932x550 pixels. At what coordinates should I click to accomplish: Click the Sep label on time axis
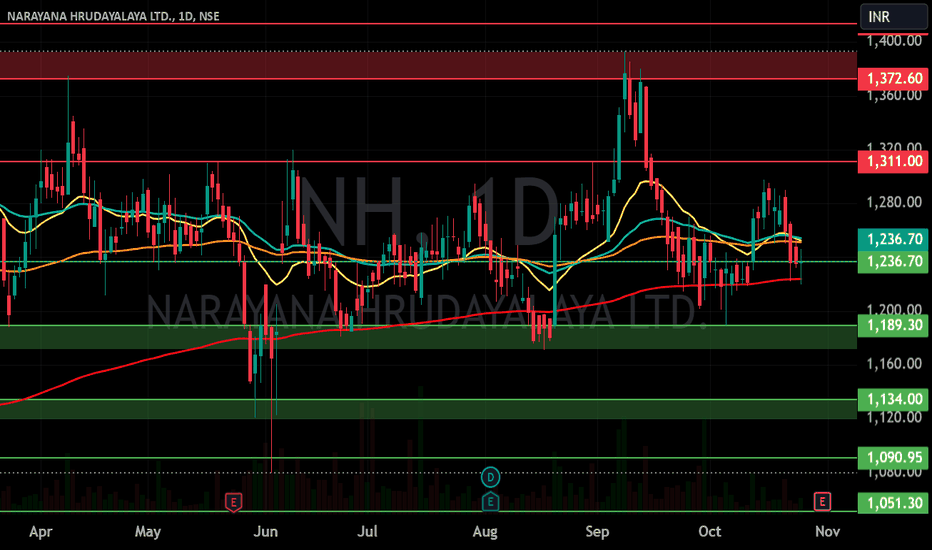coord(597,532)
